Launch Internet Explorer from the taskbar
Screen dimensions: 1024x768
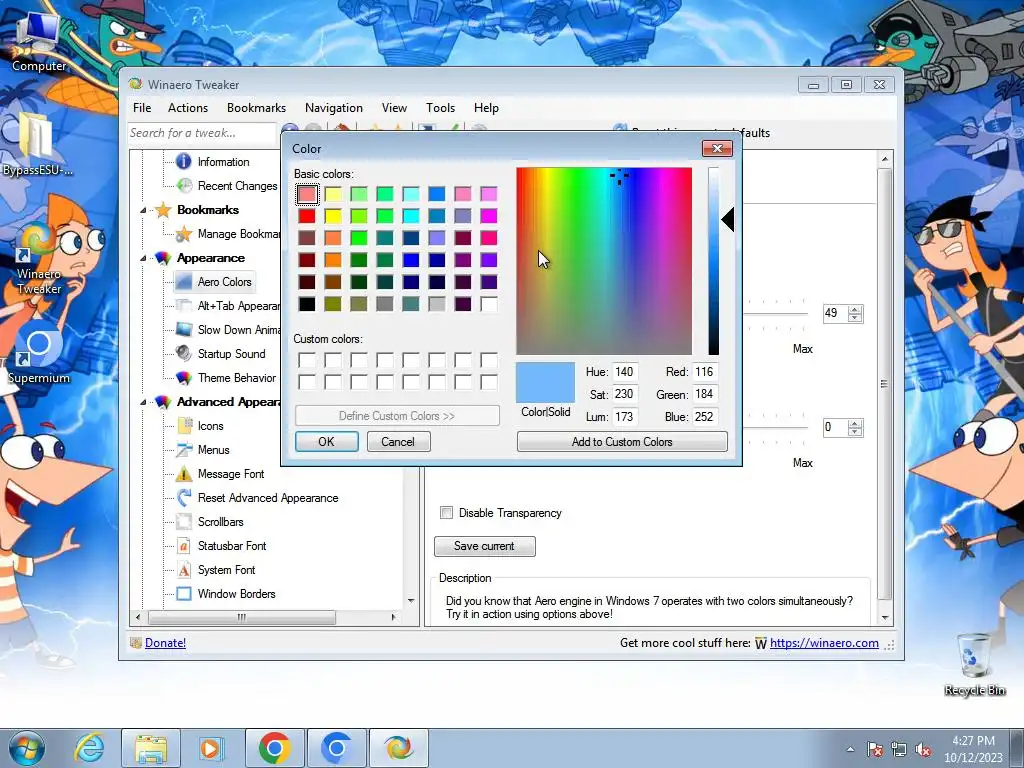tap(89, 748)
